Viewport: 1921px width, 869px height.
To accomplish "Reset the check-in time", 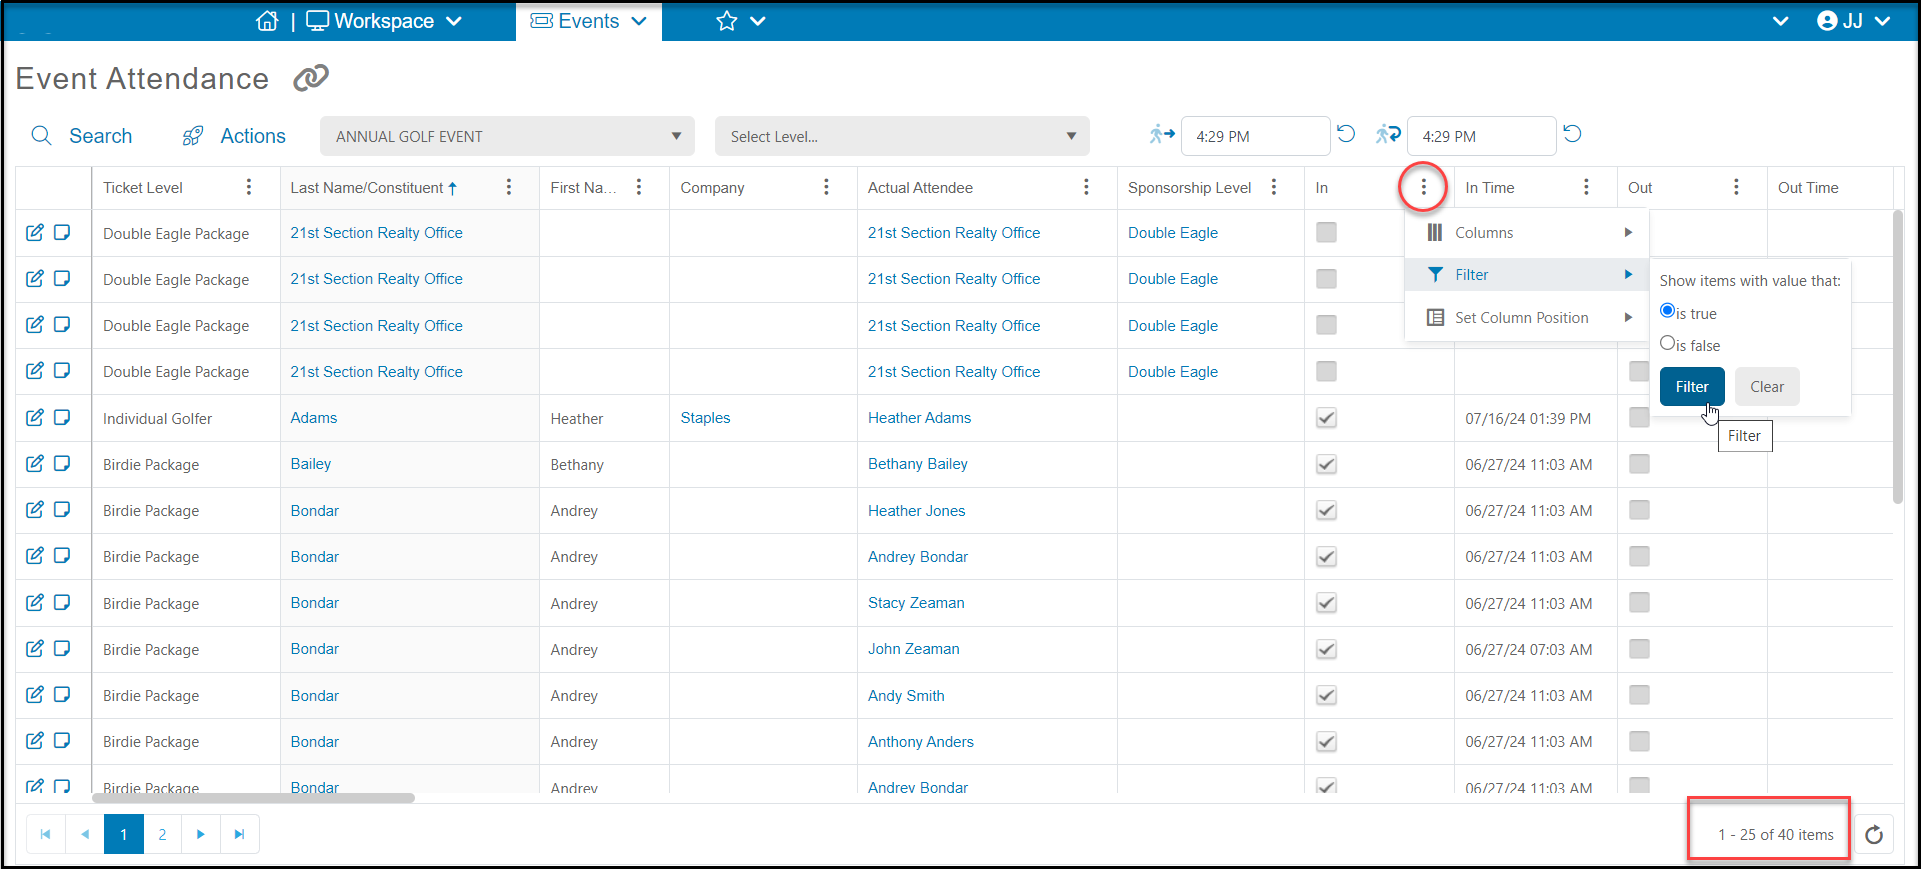I will [x=1346, y=134].
